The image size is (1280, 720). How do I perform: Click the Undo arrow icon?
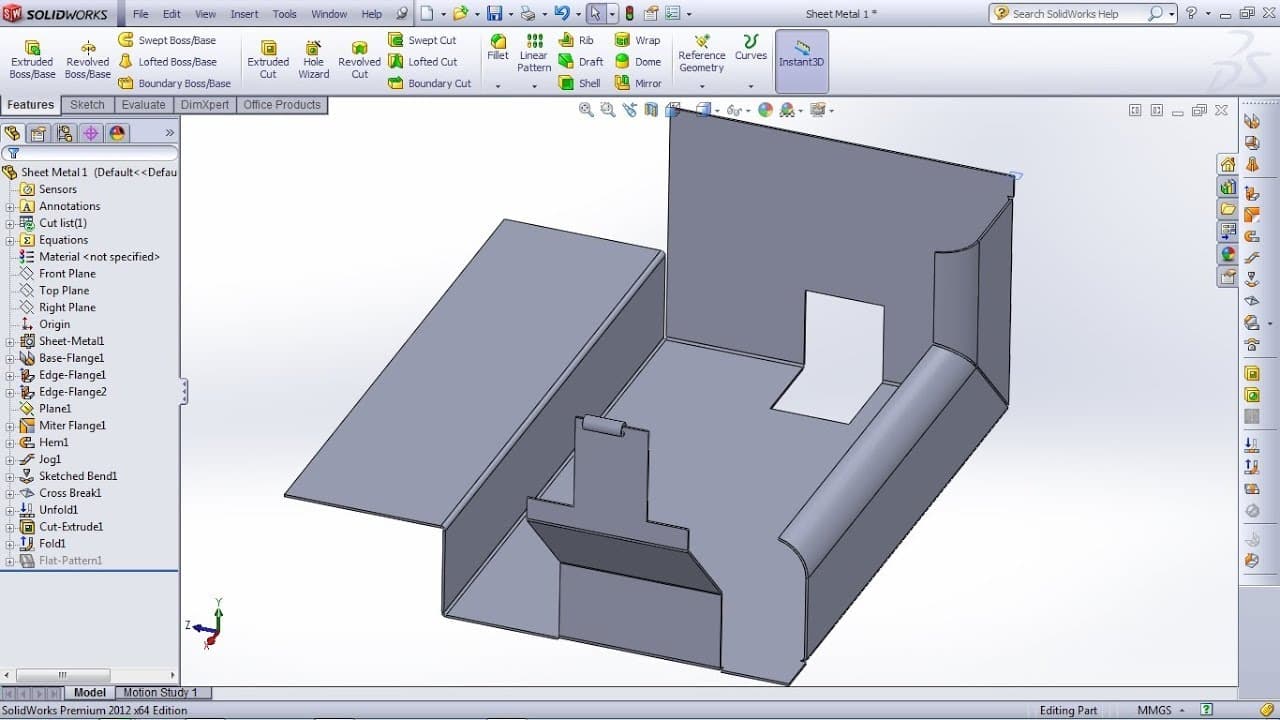point(562,14)
